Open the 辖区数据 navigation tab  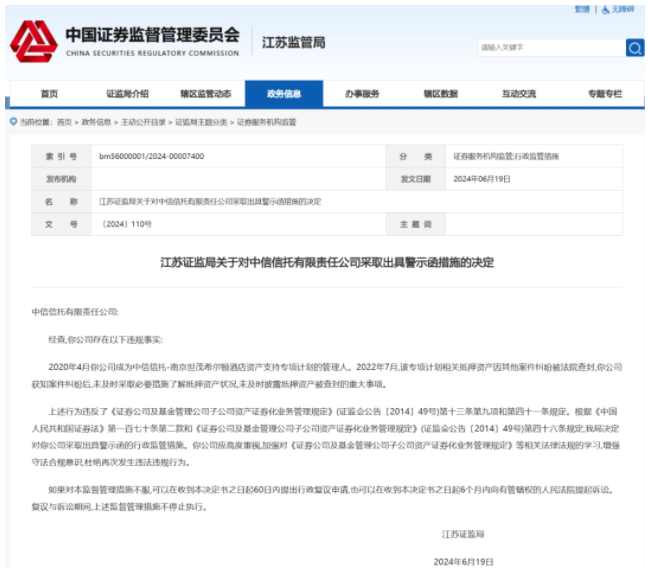click(441, 94)
